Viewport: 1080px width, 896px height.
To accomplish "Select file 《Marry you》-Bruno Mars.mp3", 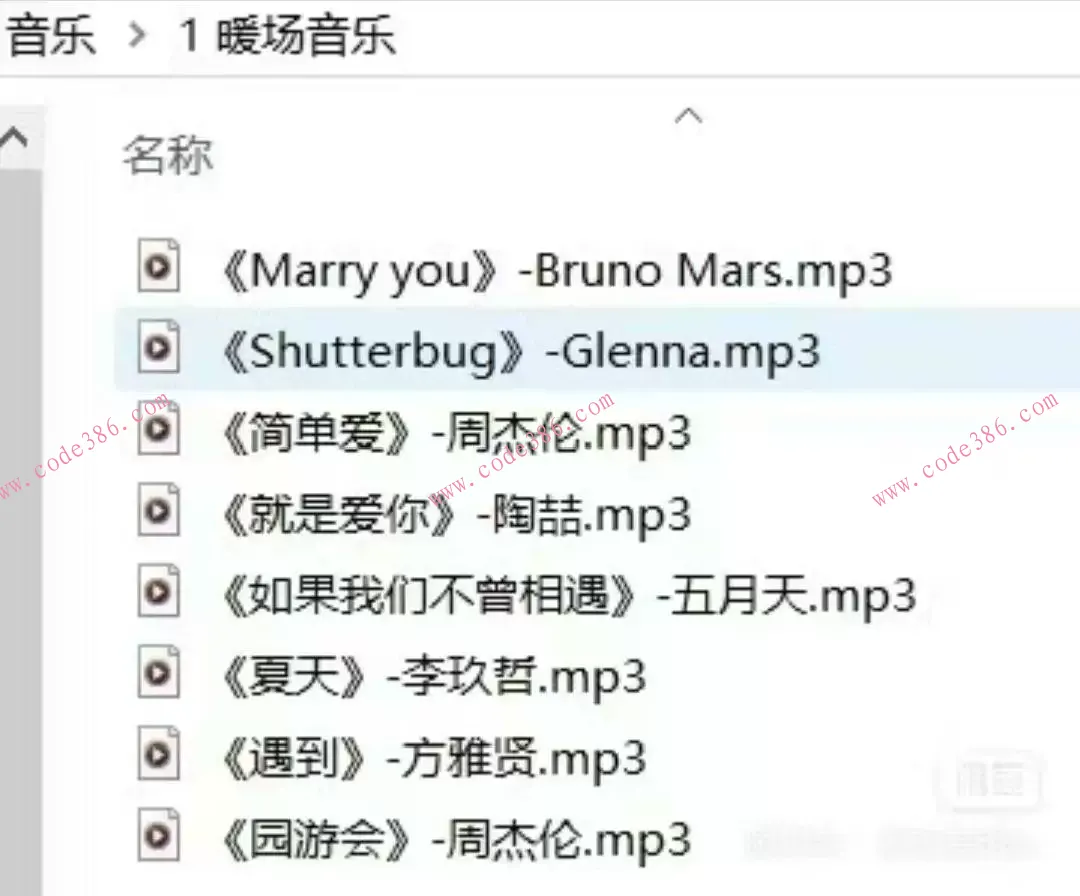I will [x=557, y=271].
